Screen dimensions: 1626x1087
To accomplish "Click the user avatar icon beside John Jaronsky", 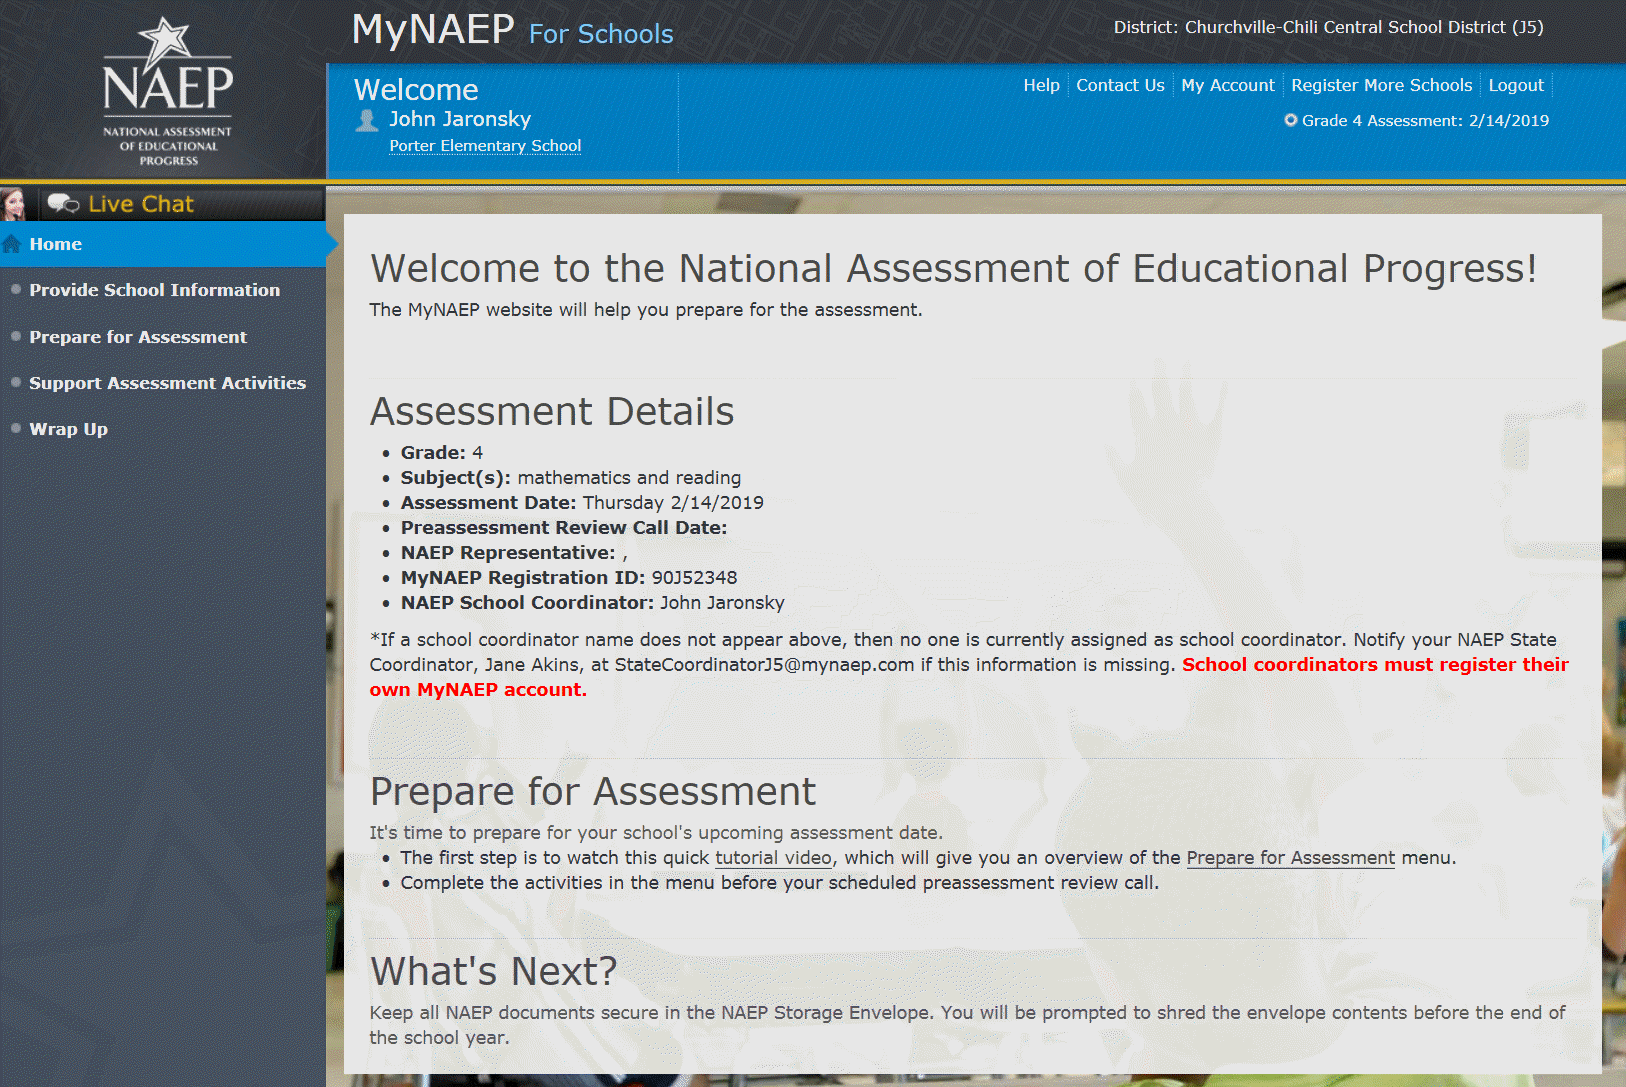I will click(367, 120).
